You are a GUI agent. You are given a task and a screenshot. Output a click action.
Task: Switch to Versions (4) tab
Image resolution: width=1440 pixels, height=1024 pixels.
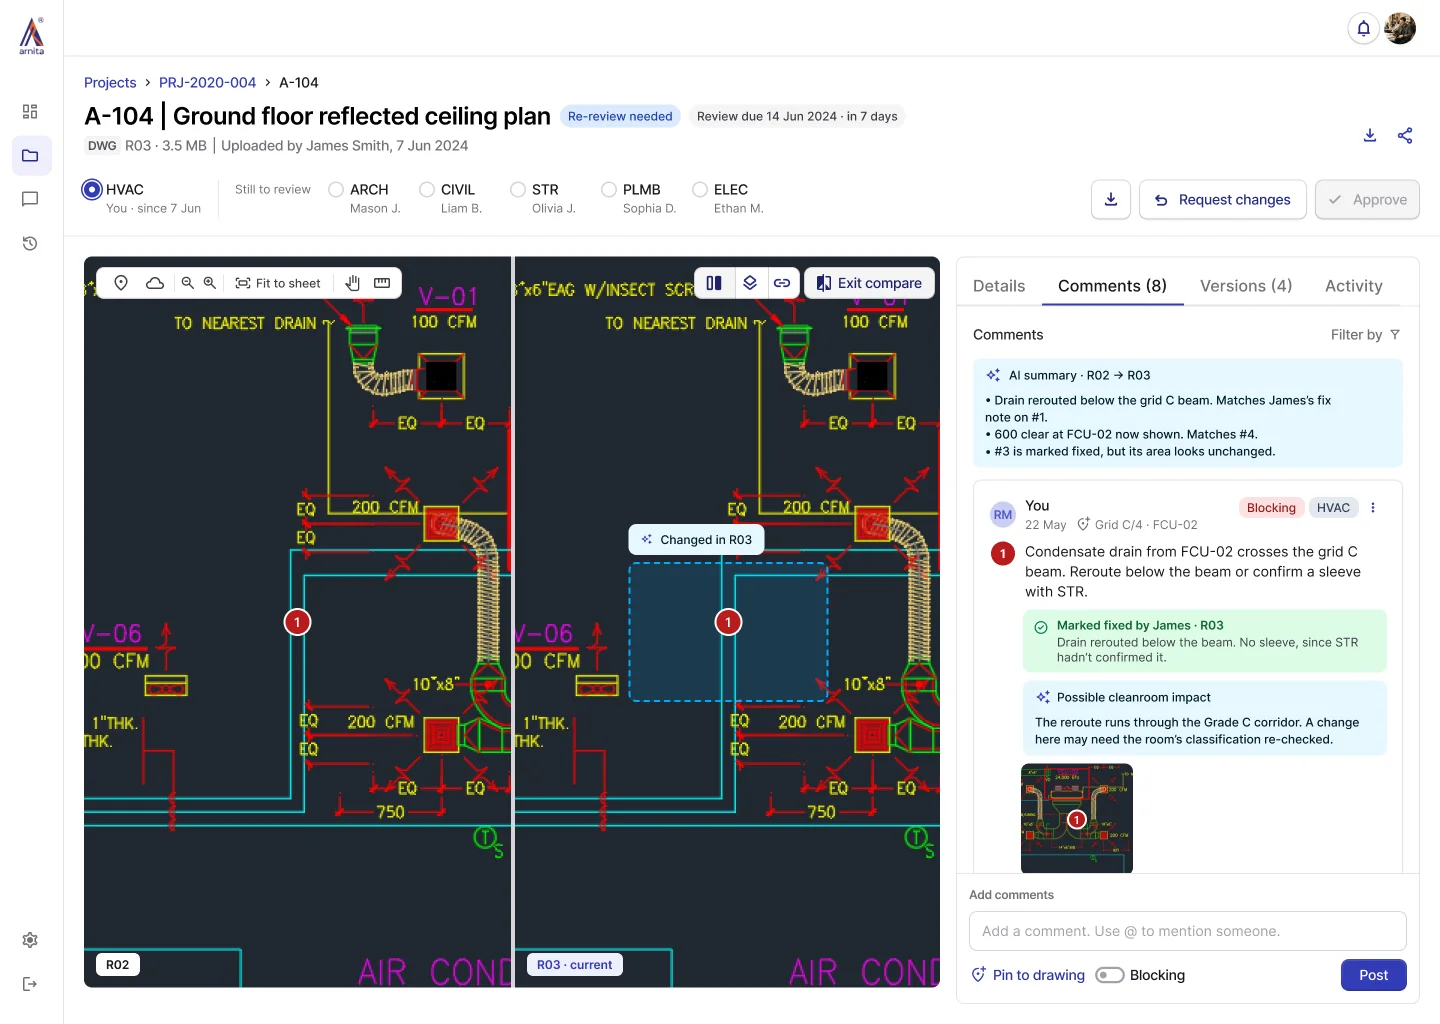click(x=1246, y=286)
